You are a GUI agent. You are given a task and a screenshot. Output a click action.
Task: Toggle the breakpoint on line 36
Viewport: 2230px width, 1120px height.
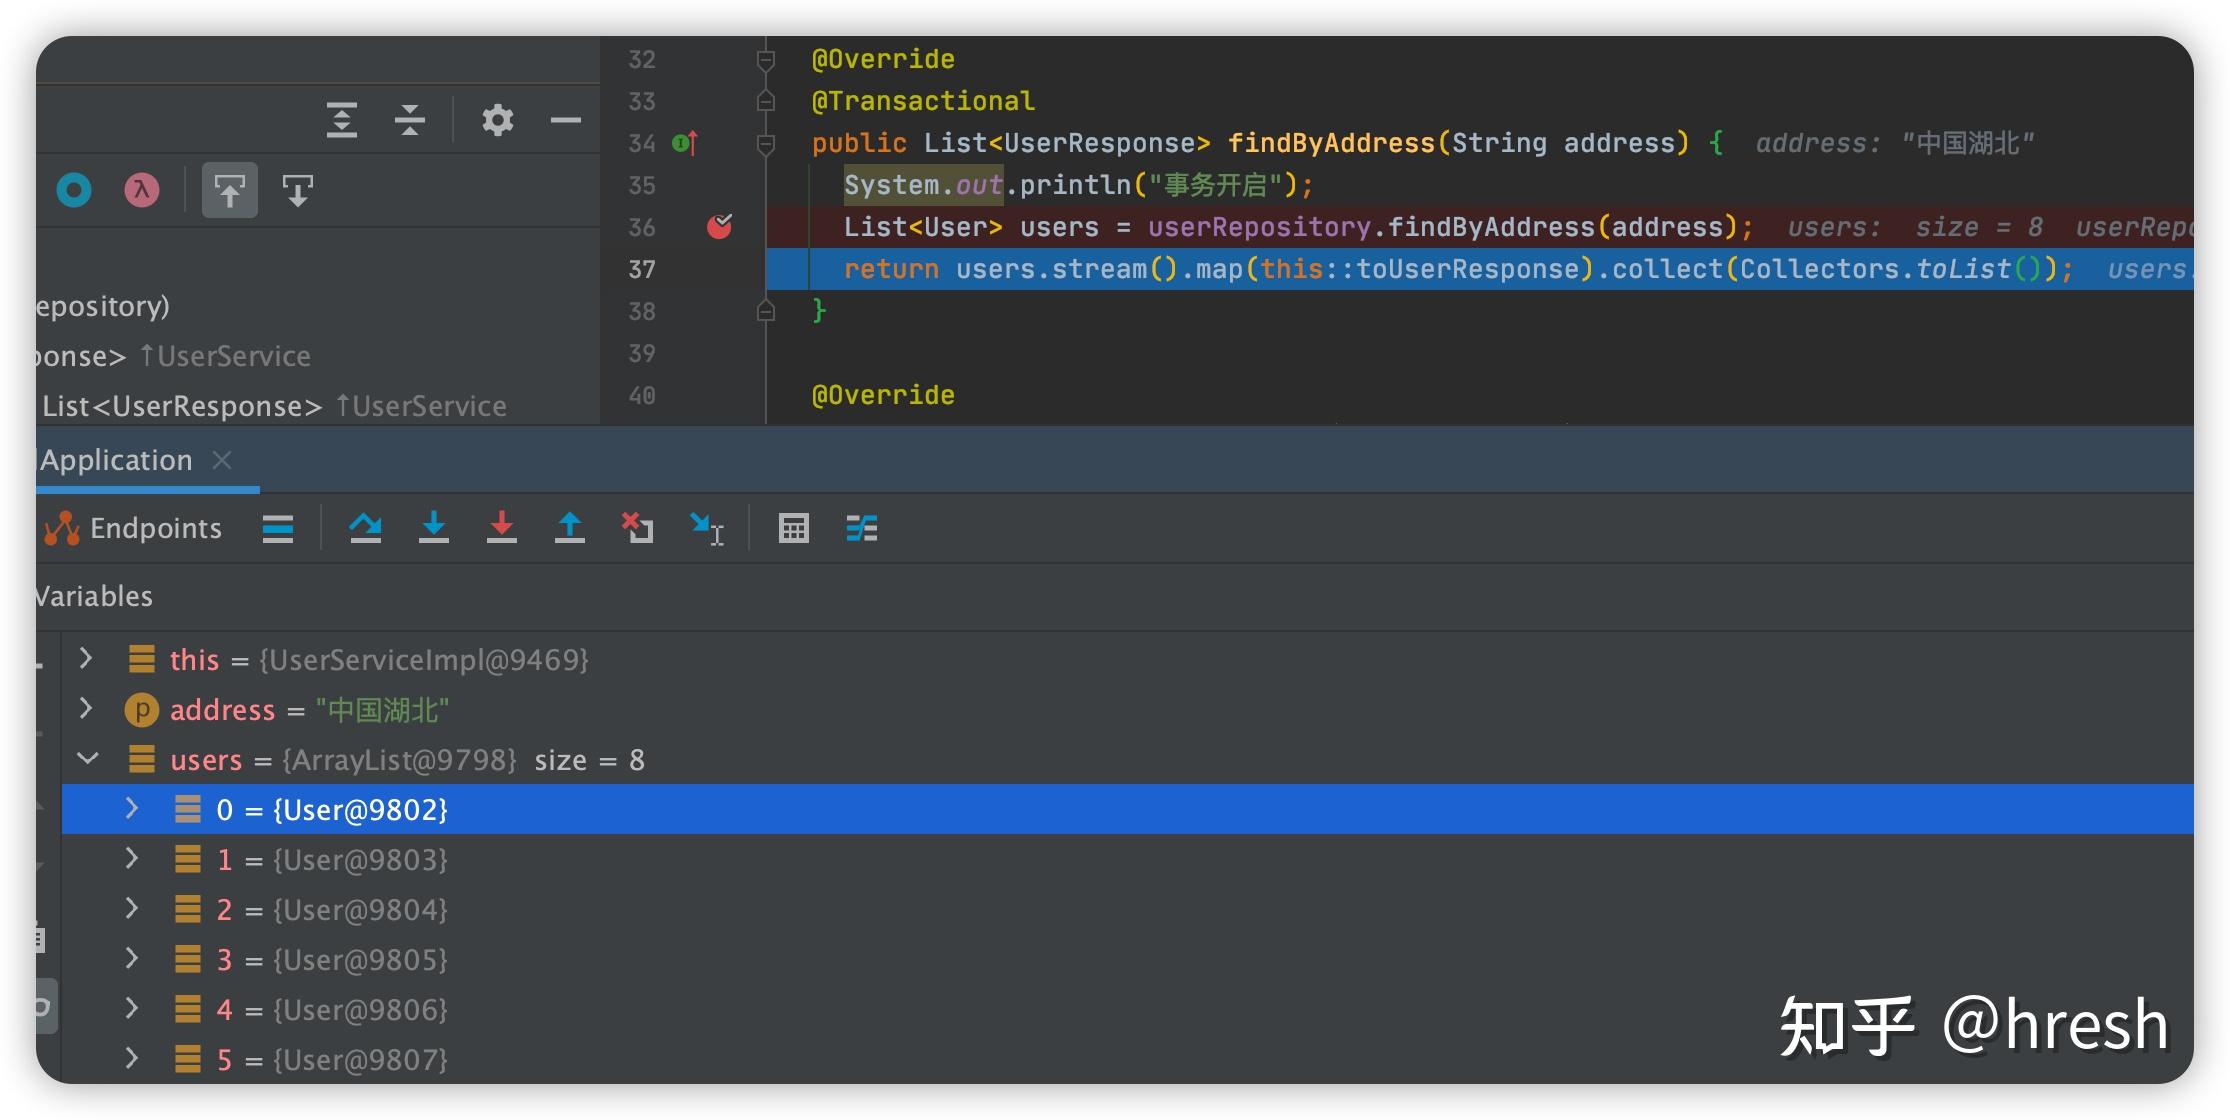click(719, 227)
